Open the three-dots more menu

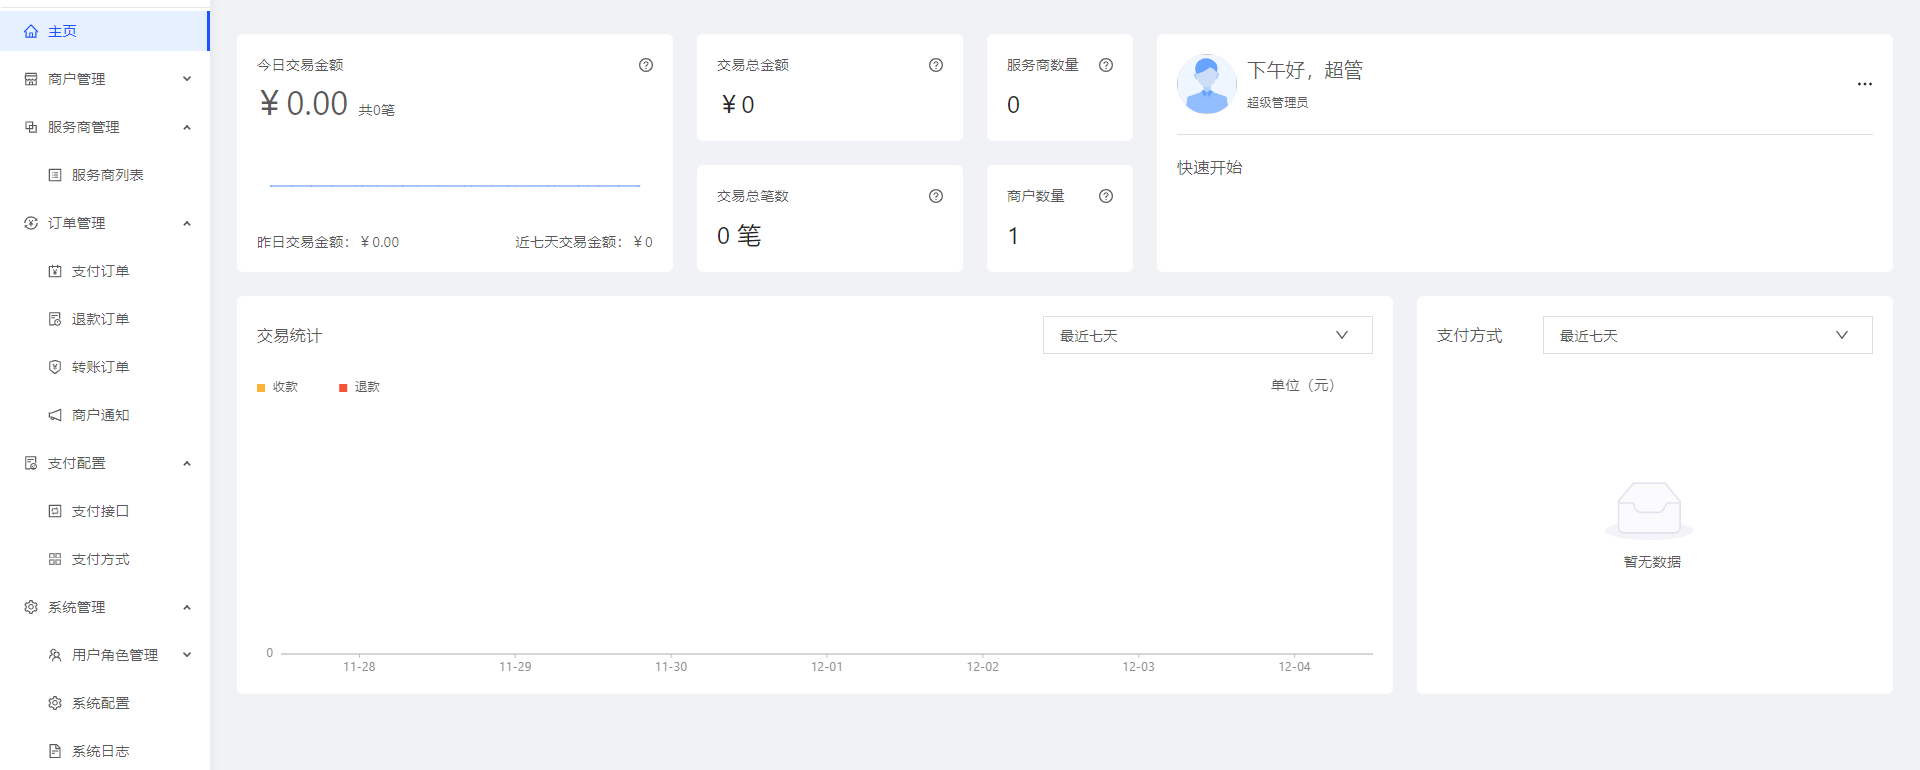click(x=1864, y=84)
